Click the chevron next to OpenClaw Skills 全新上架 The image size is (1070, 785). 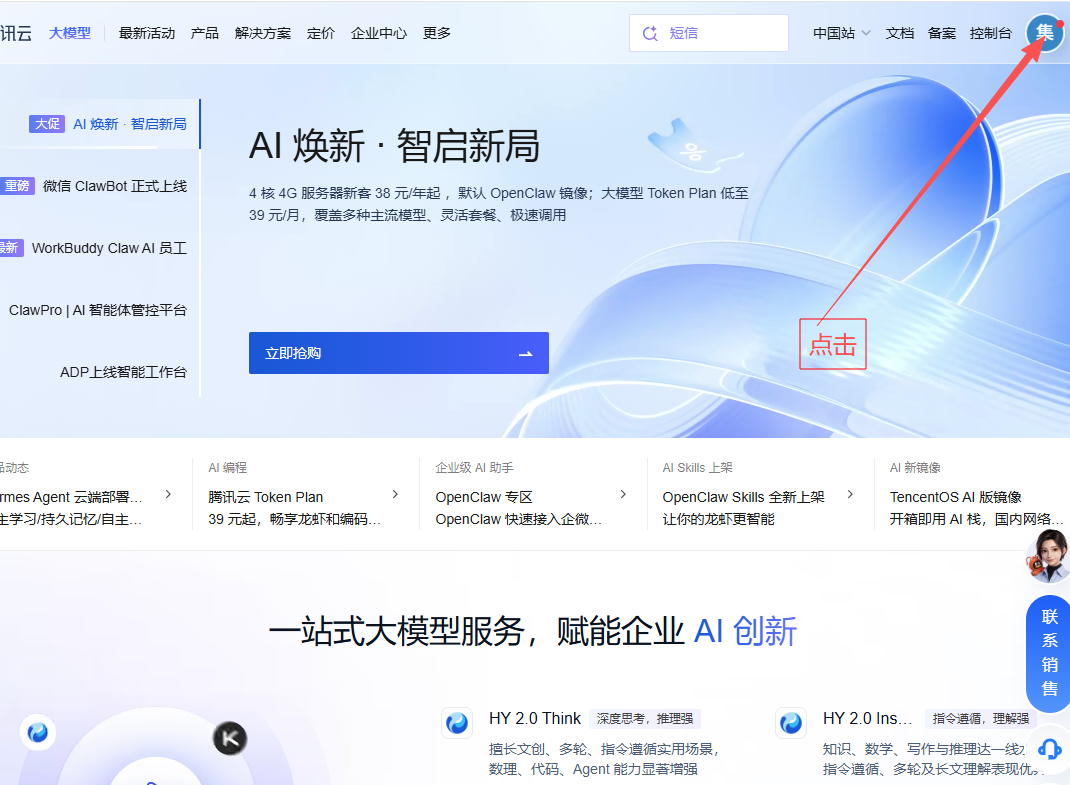[850, 495]
